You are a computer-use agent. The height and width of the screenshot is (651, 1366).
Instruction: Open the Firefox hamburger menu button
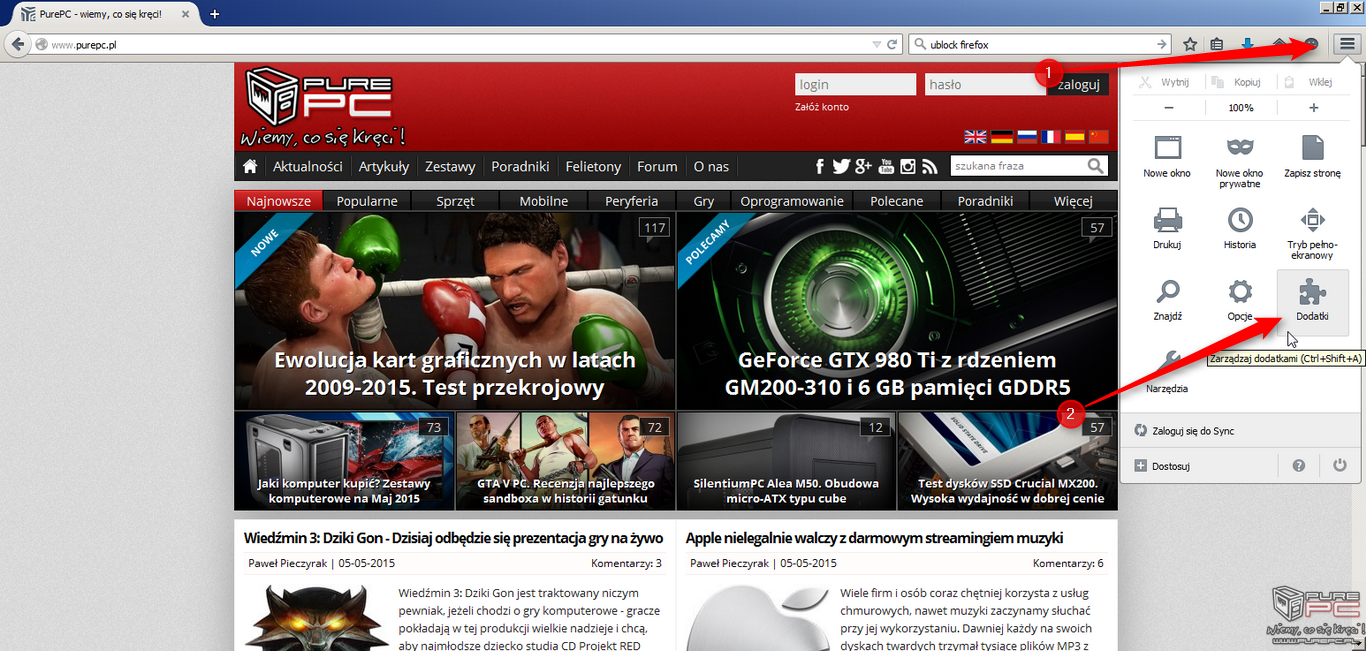click(x=1347, y=45)
